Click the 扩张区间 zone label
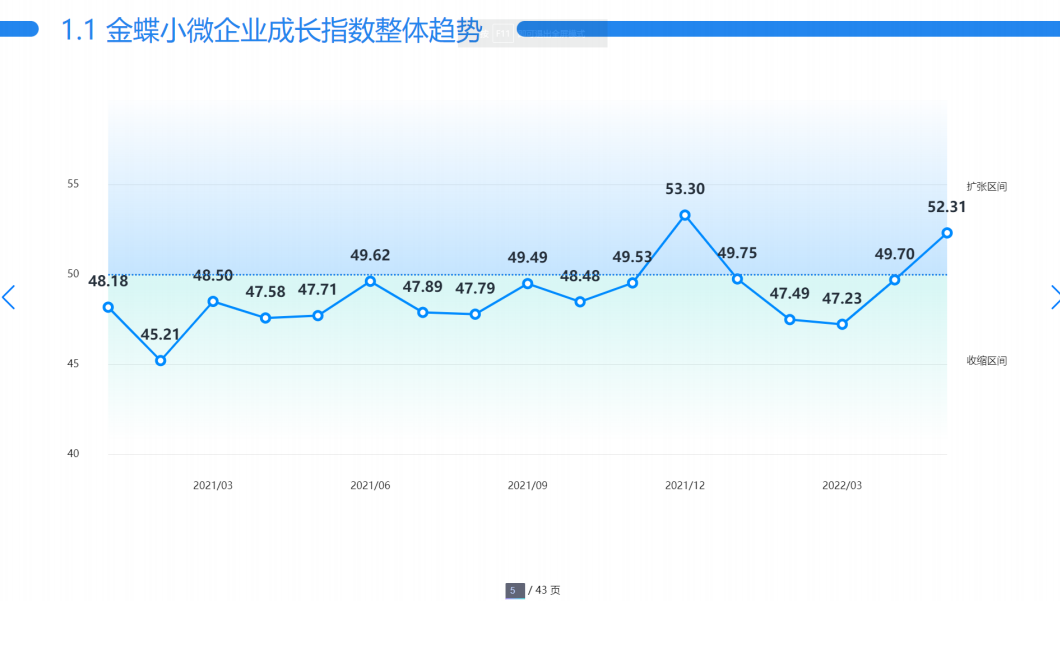The image size is (1060, 656). 987,187
